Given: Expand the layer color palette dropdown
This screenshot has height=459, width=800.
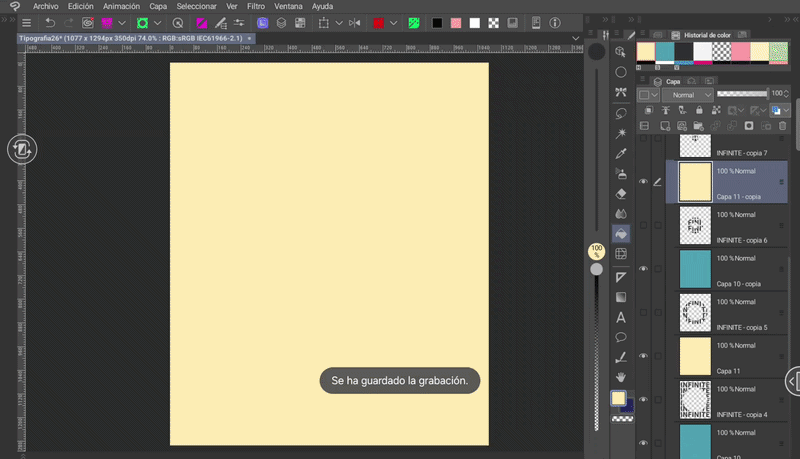Looking at the screenshot, I should tap(787, 110).
